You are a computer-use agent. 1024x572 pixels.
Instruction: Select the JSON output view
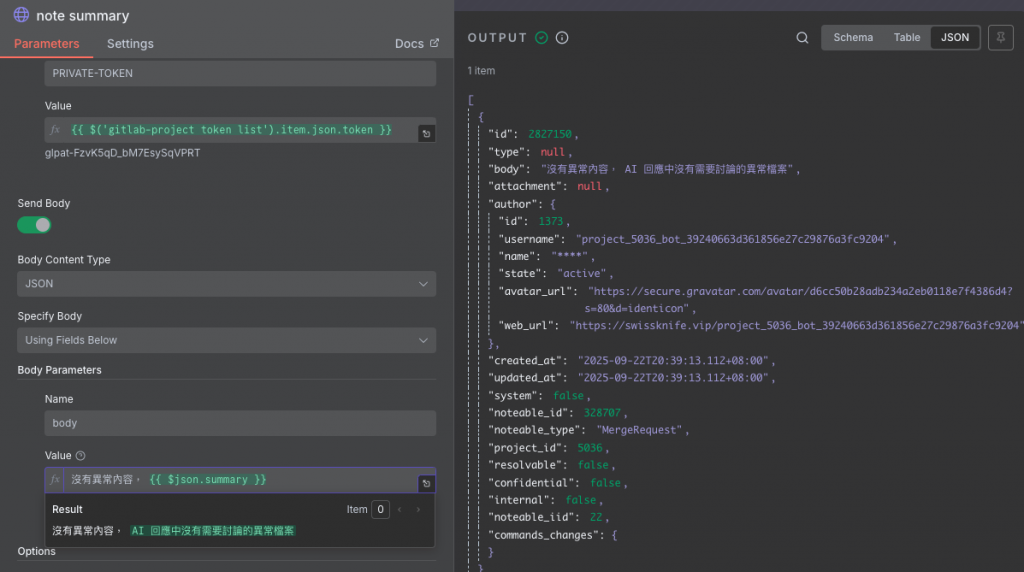955,38
